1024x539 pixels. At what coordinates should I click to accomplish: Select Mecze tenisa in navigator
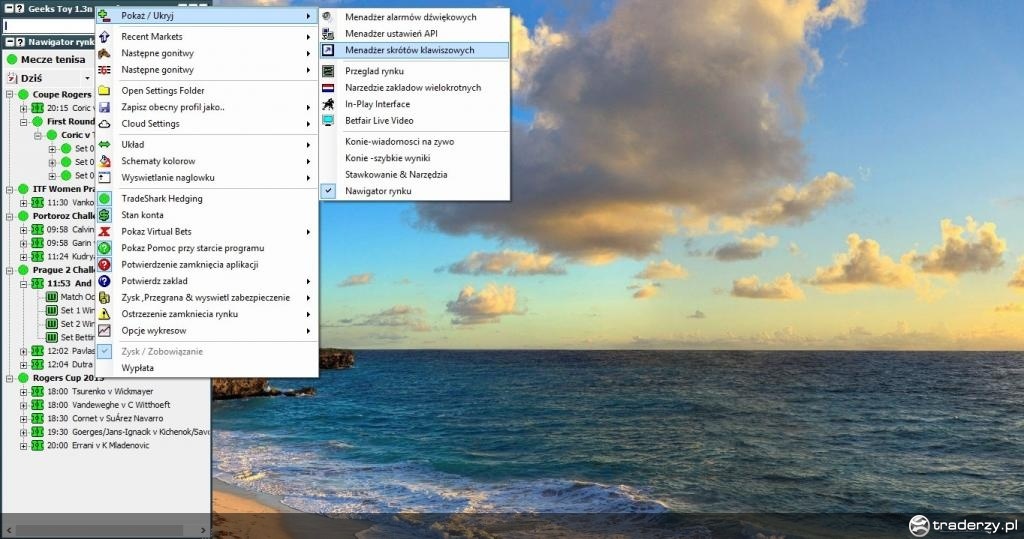point(53,59)
